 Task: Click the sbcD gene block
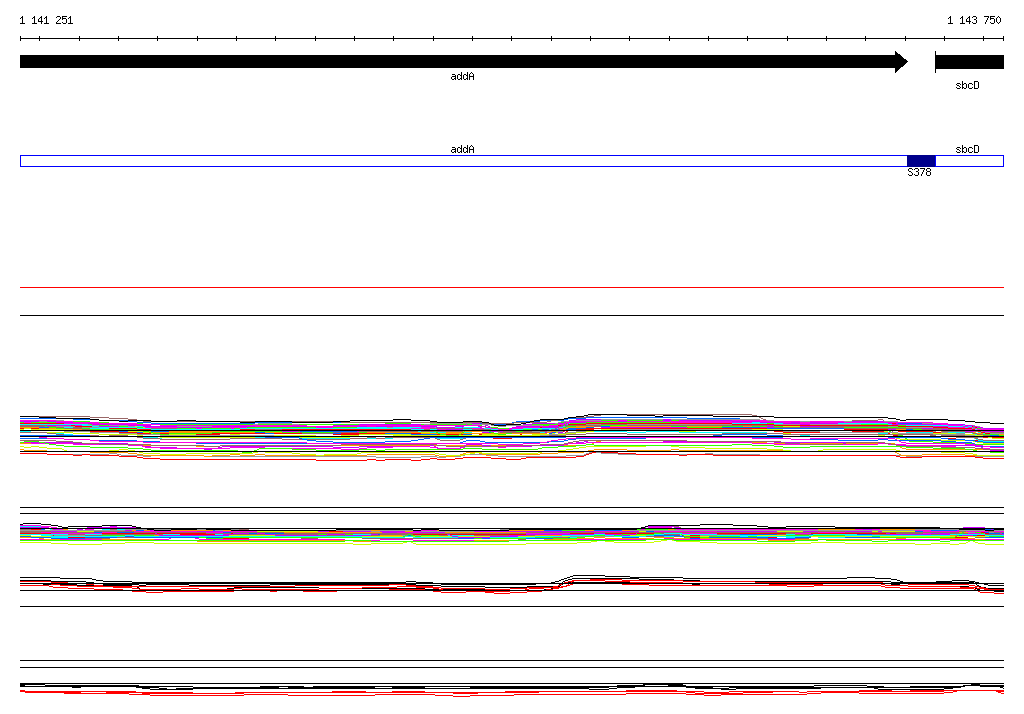(x=969, y=62)
